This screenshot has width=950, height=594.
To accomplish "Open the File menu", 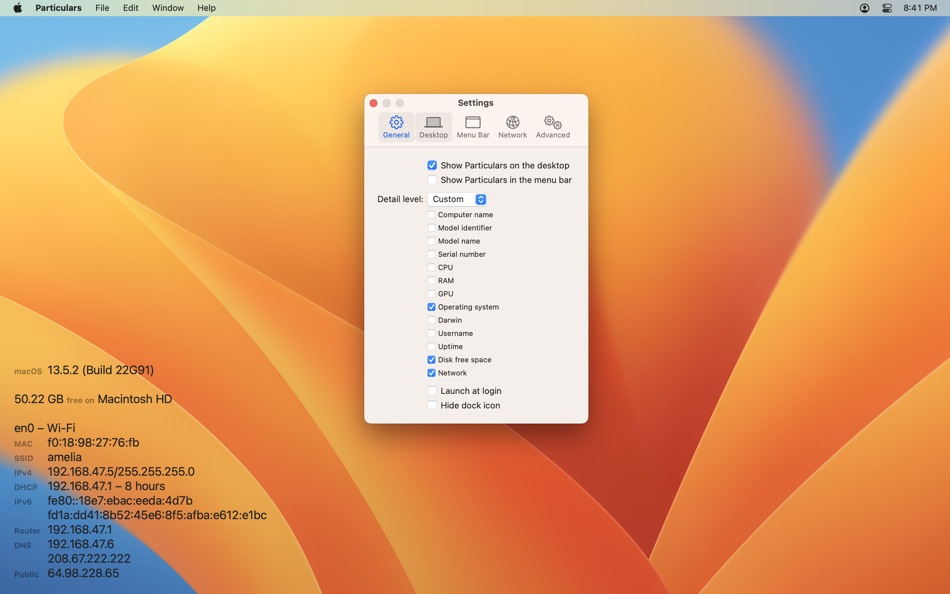I will click(x=102, y=8).
